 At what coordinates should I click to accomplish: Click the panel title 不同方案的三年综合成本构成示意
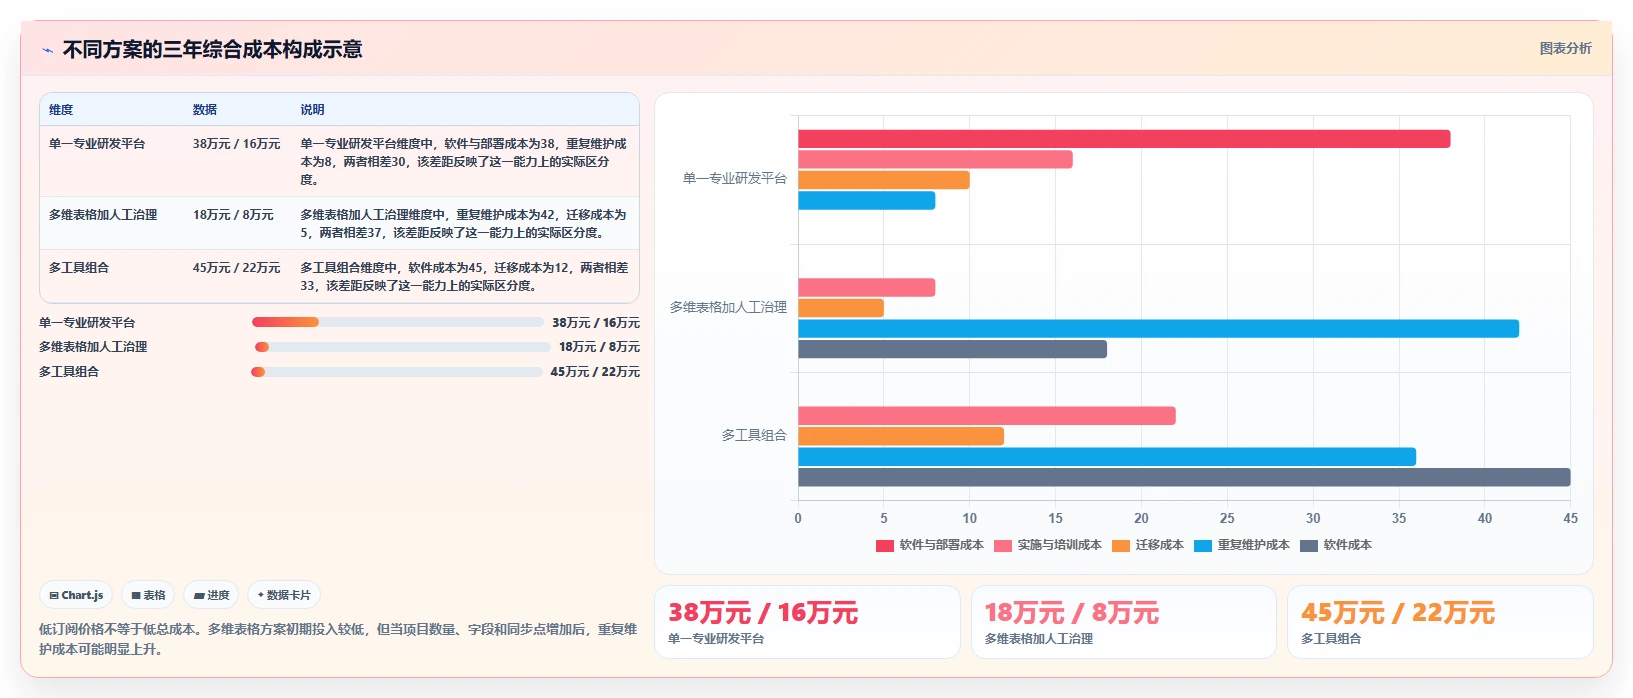tap(213, 49)
